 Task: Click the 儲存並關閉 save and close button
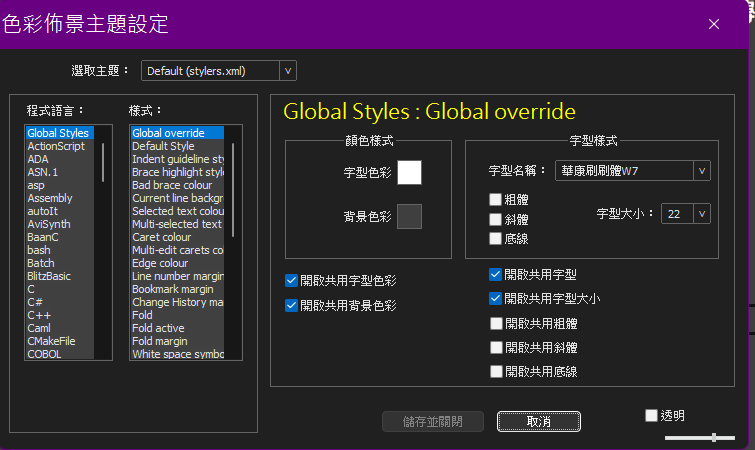[433, 422]
